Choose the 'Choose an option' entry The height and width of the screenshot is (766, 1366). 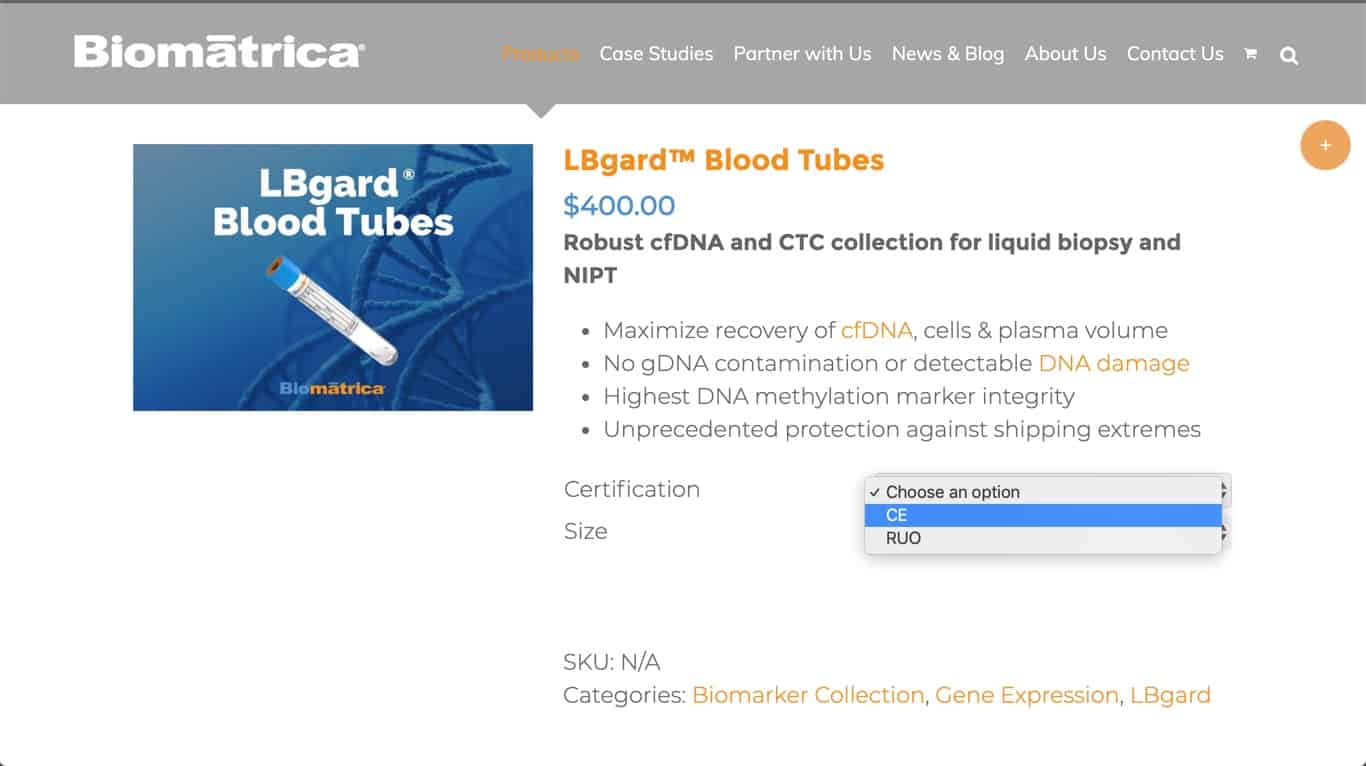coord(1043,492)
